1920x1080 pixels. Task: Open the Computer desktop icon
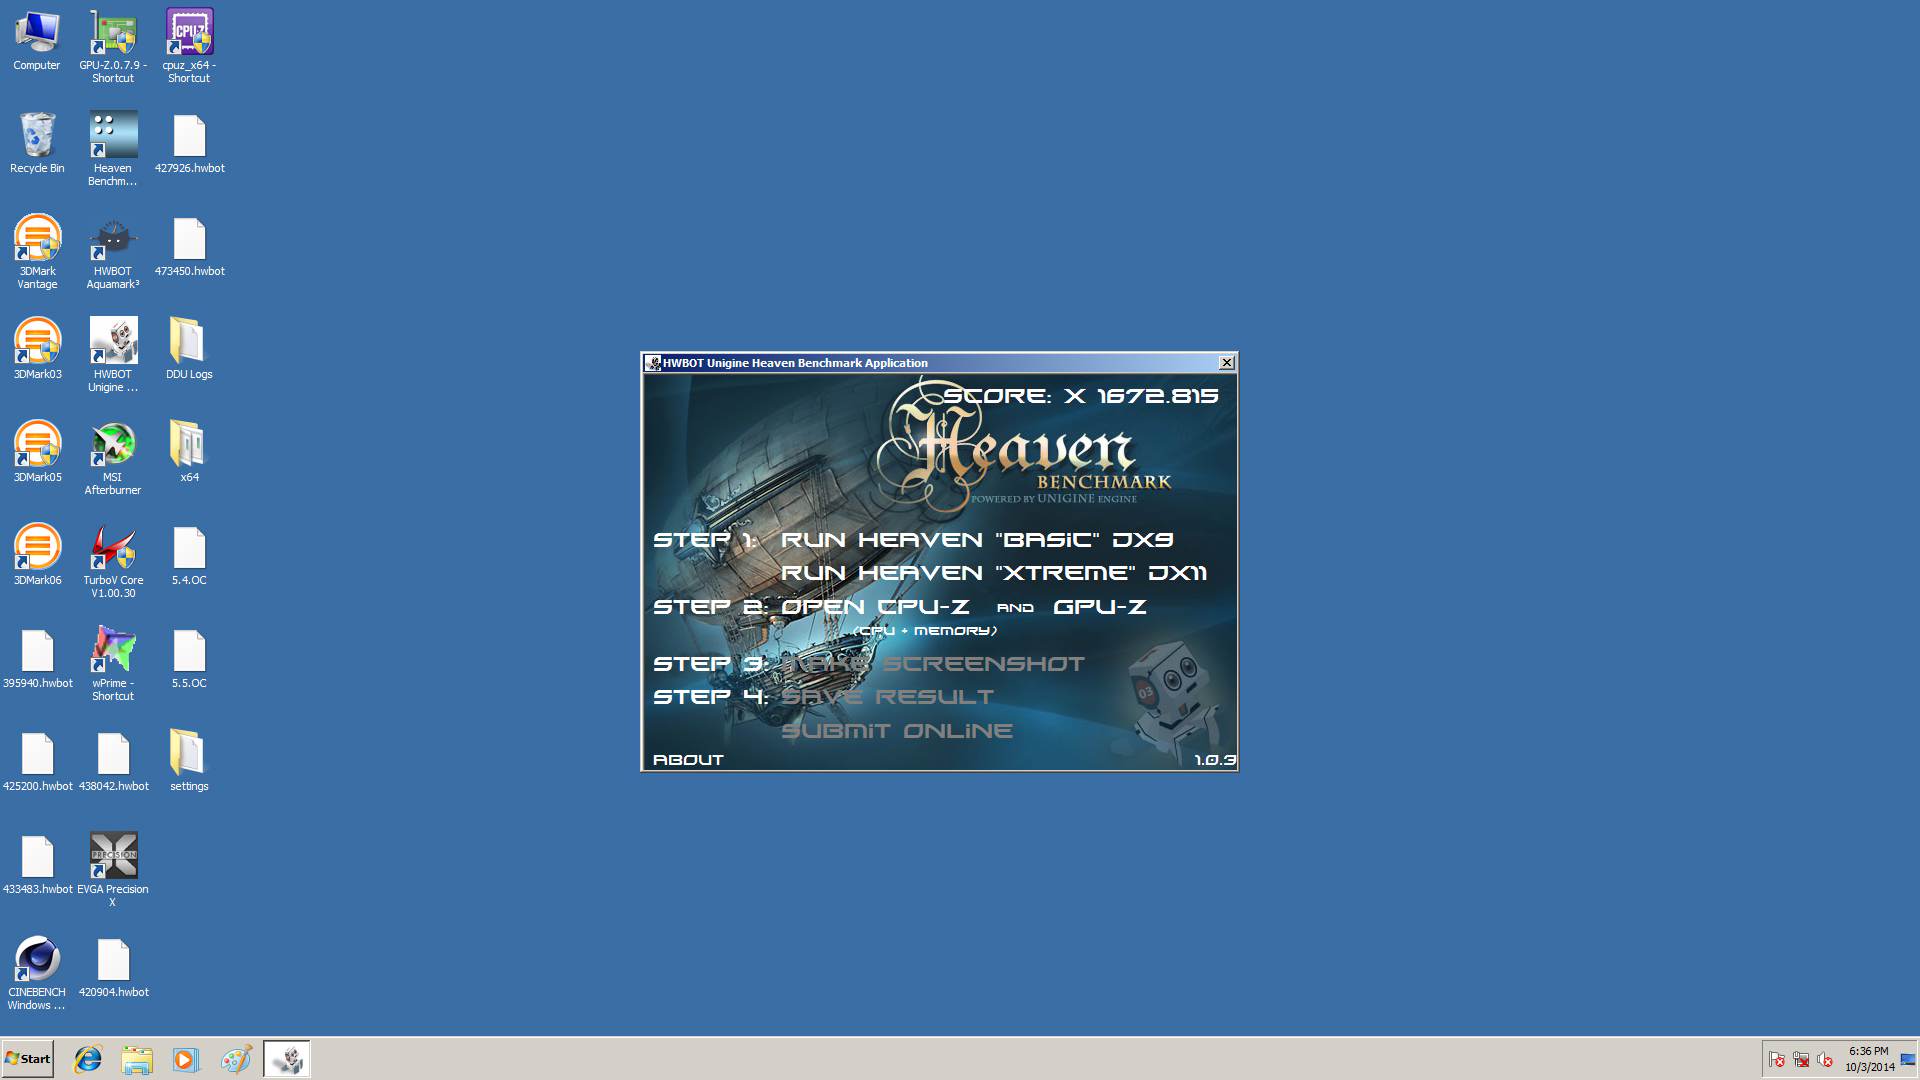(x=37, y=40)
